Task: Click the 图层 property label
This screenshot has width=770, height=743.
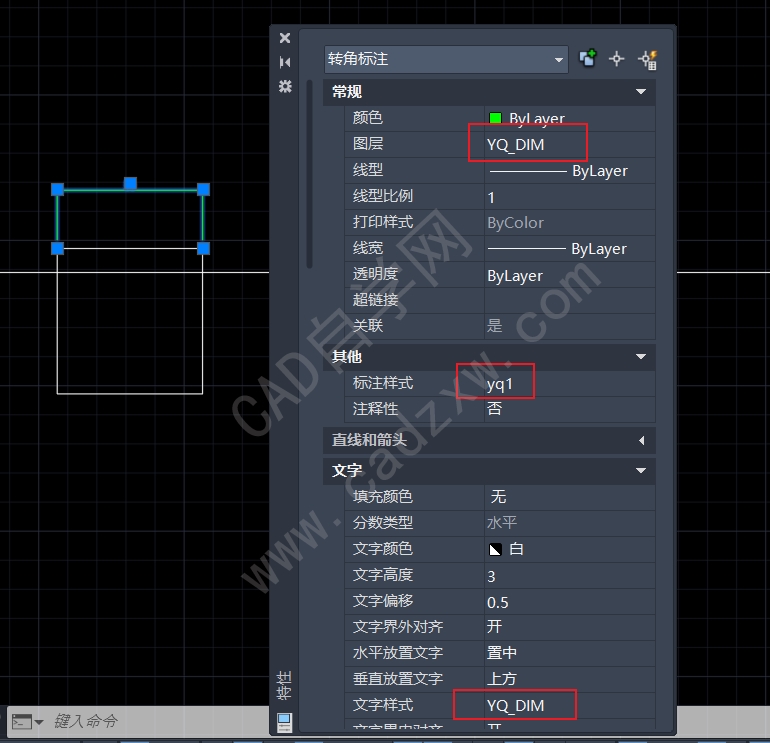Action: pos(367,144)
